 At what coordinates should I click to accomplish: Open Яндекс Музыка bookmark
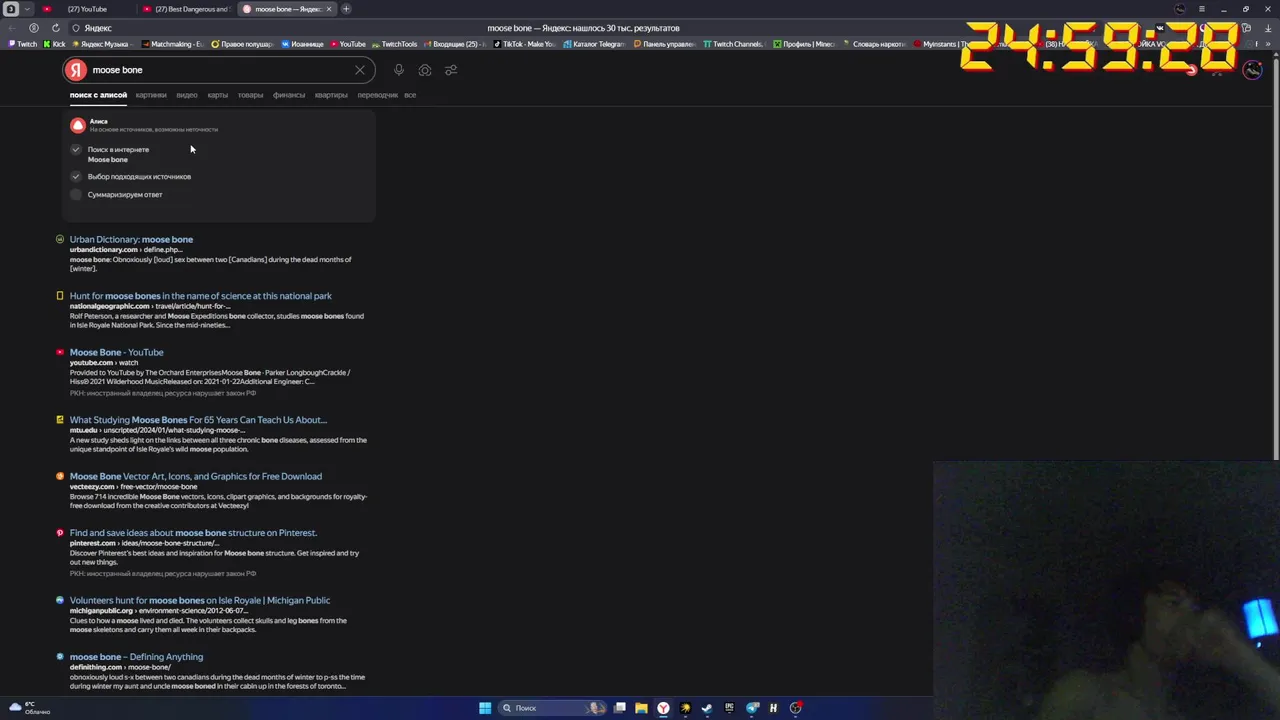click(100, 44)
